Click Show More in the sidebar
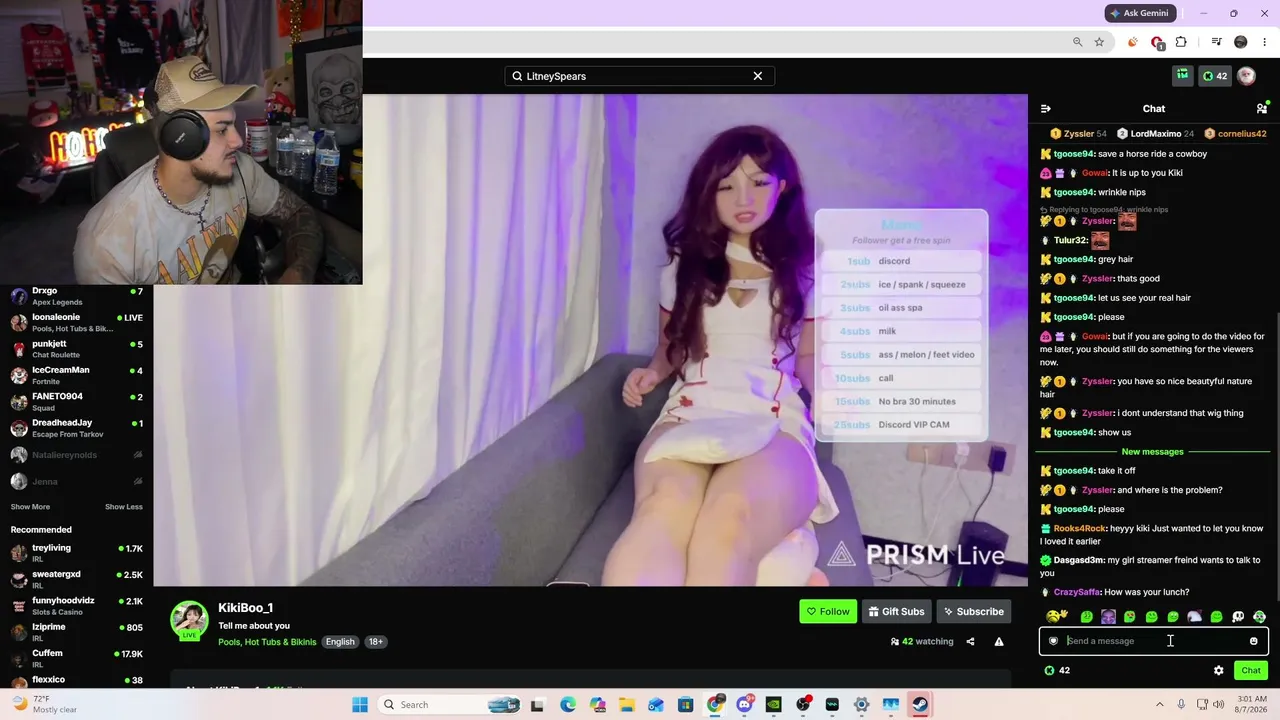This screenshot has width=1280, height=720. tap(30, 507)
